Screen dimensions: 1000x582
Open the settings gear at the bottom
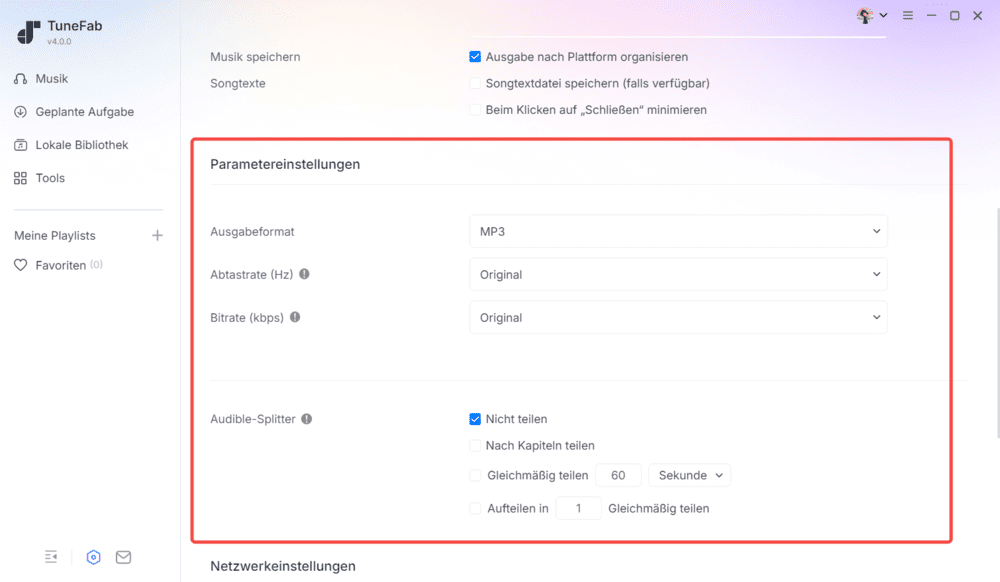pos(93,557)
